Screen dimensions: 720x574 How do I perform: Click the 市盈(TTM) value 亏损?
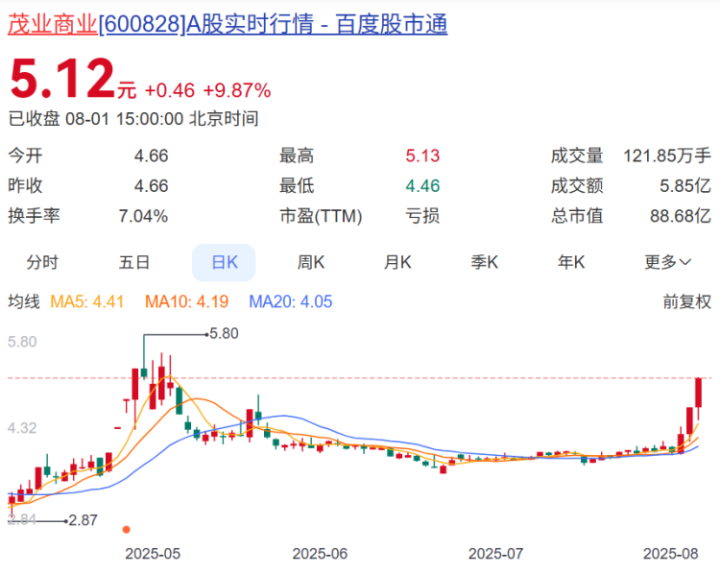coord(422,216)
